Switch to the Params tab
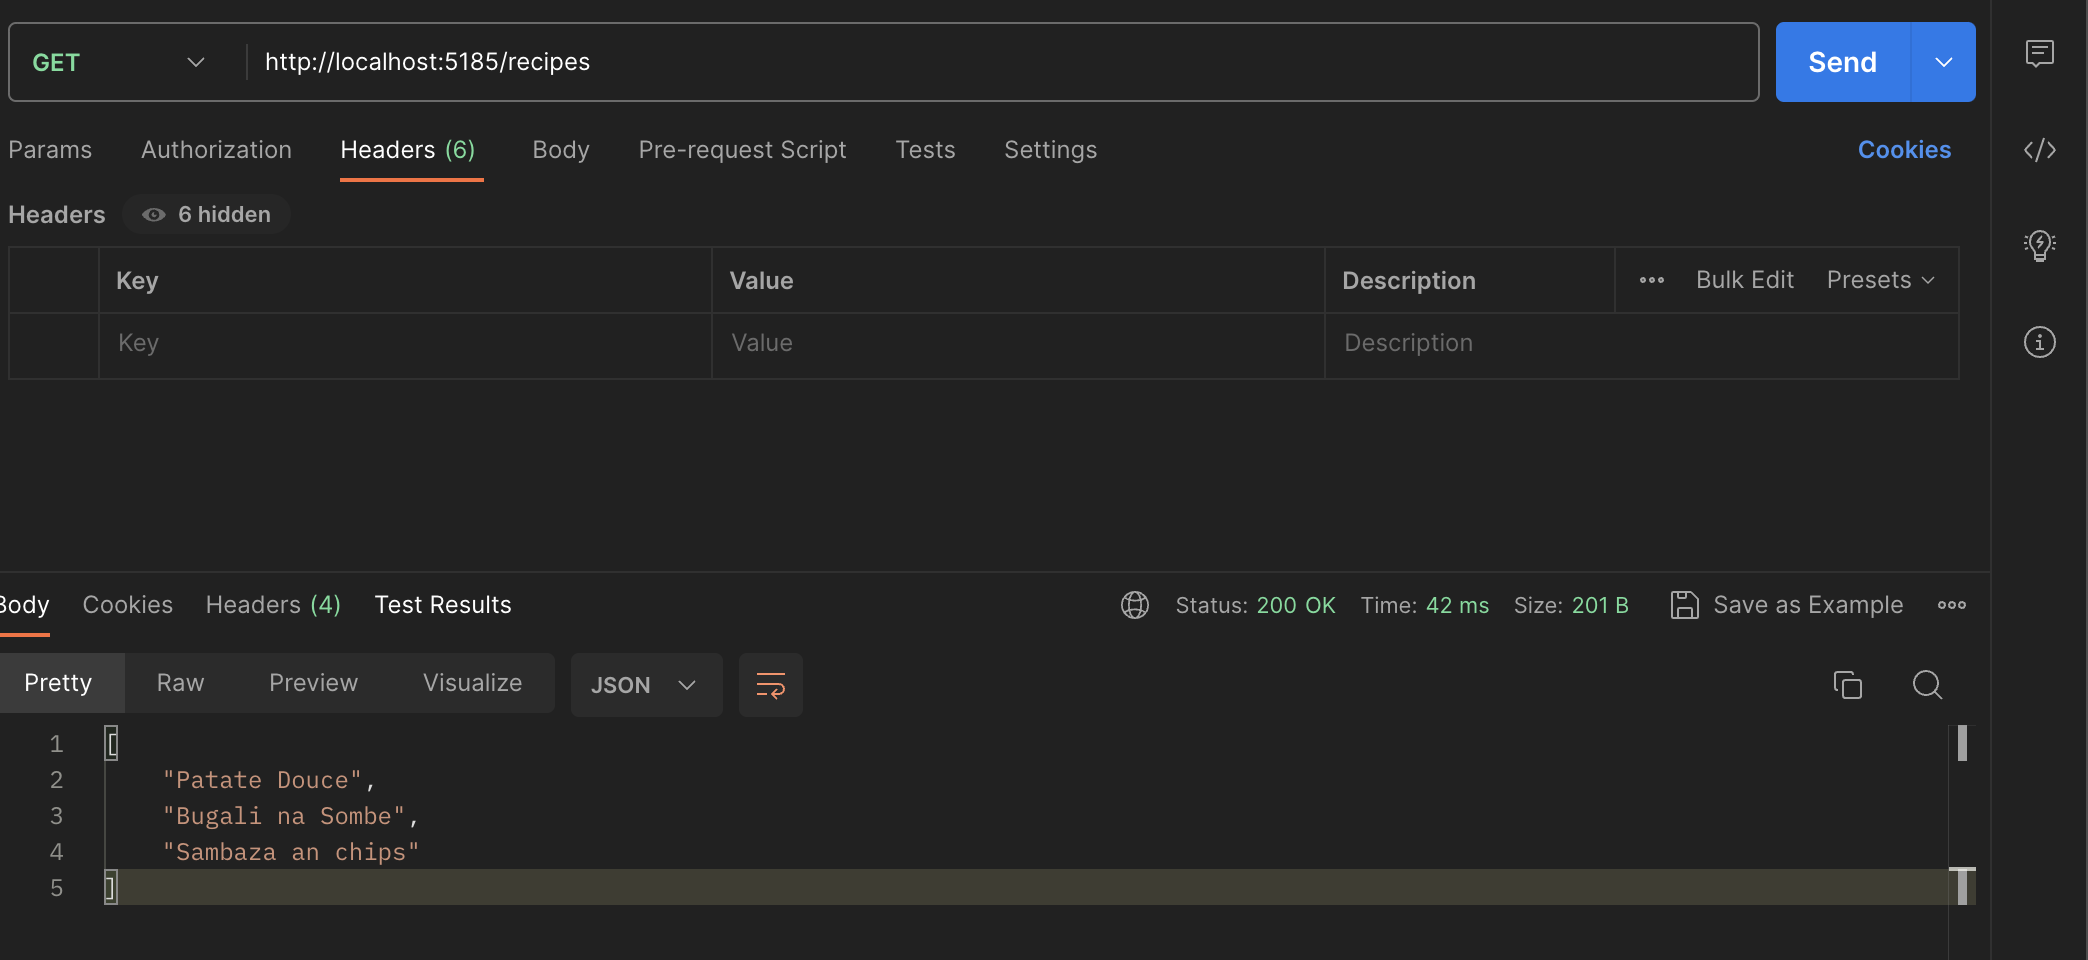Viewport: 2088px width, 960px height. coord(50,150)
